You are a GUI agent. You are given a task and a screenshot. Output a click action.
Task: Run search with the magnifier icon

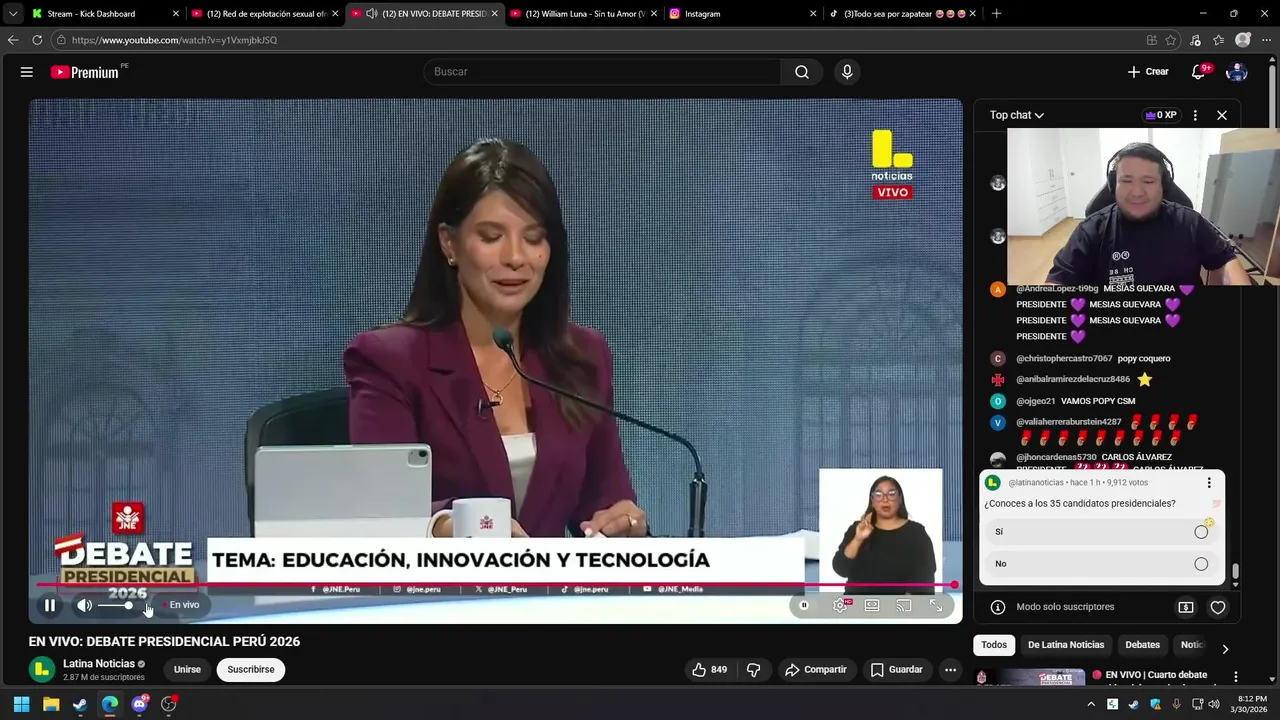802,72
